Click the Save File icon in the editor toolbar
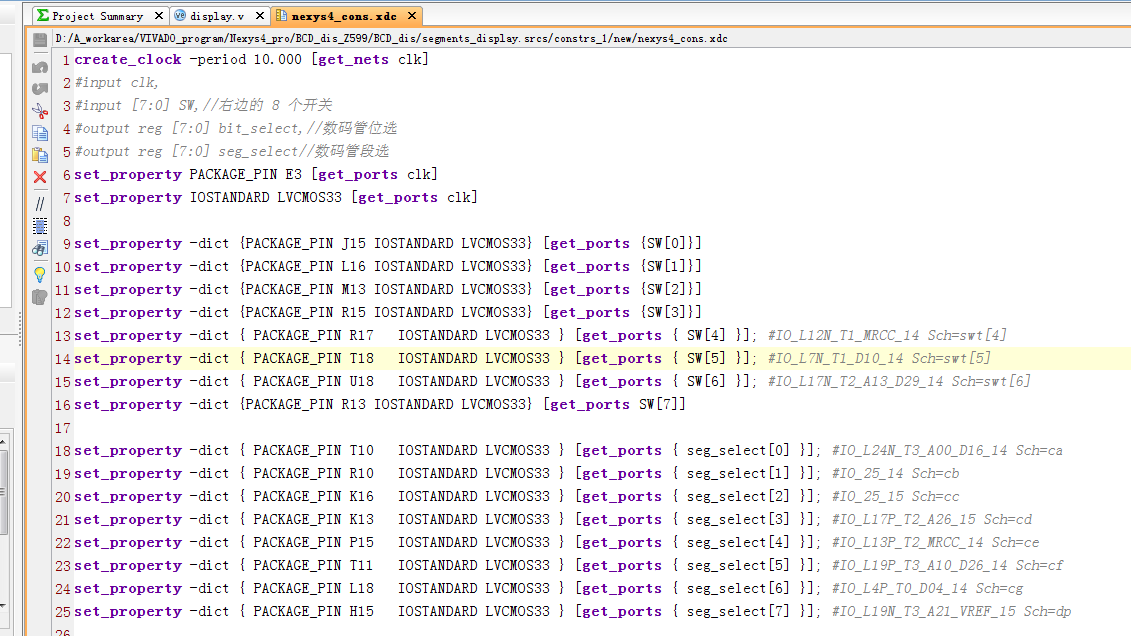Image resolution: width=1131 pixels, height=636 pixels. pos(40,40)
